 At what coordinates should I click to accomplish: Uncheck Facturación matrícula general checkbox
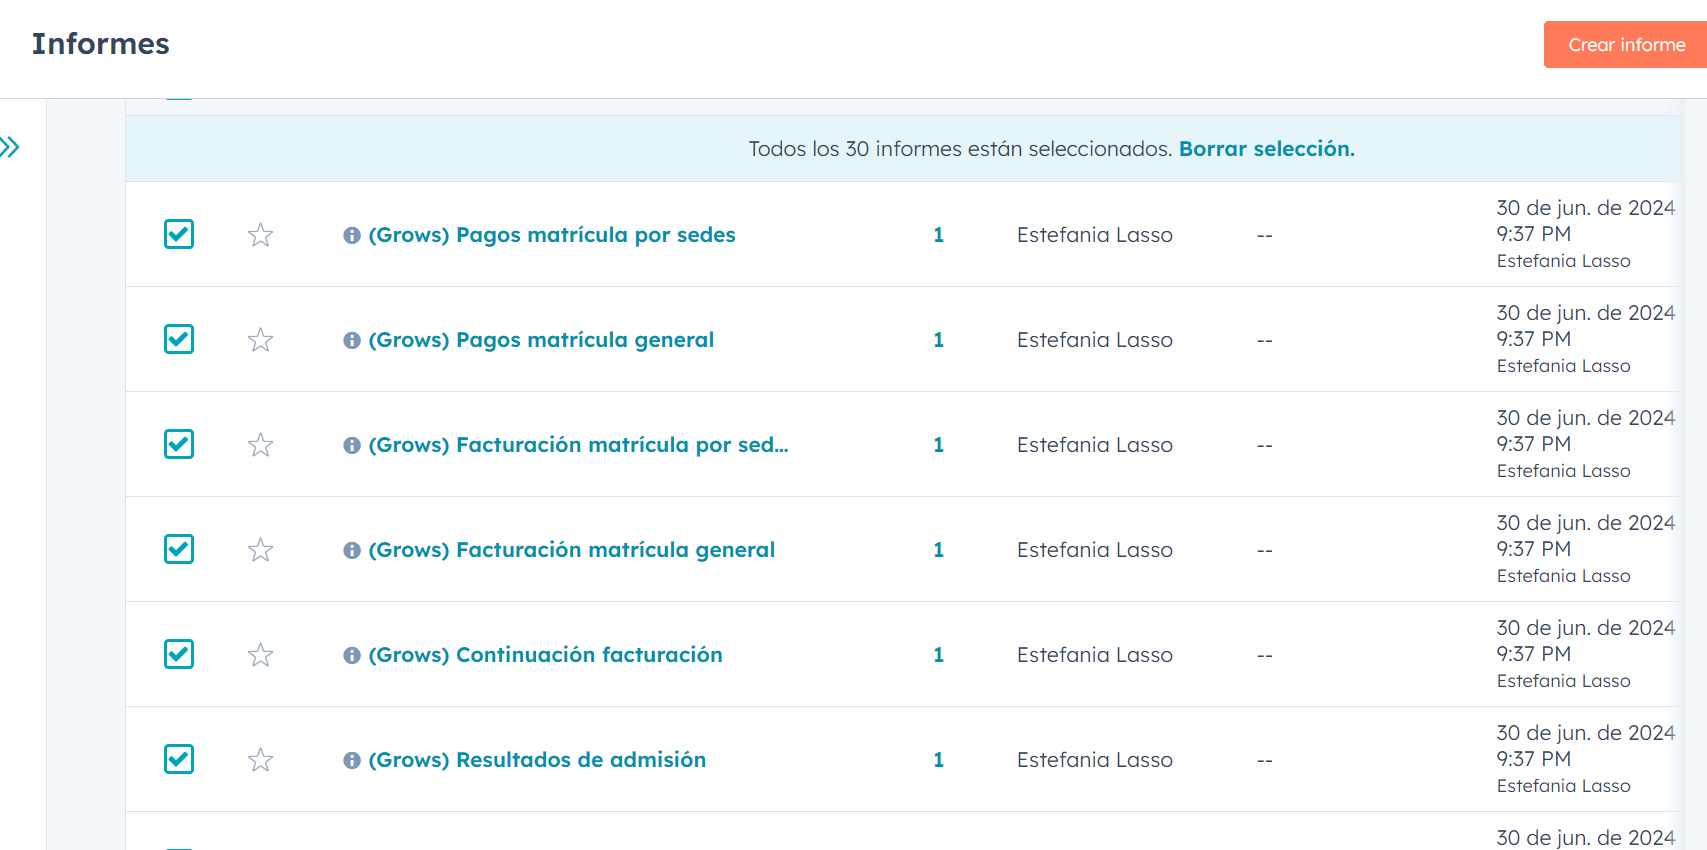[179, 549]
